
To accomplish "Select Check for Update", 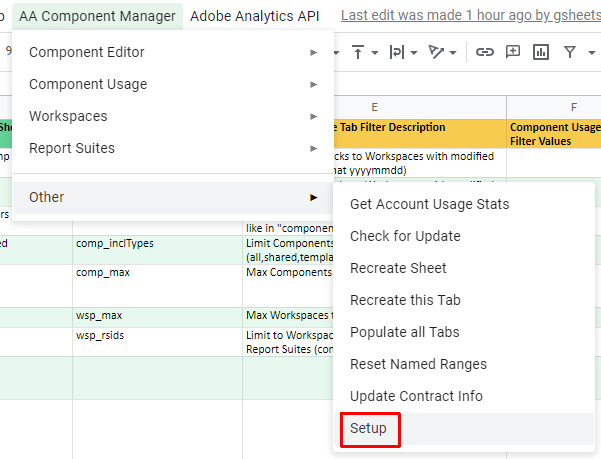I will click(x=464, y=236).
